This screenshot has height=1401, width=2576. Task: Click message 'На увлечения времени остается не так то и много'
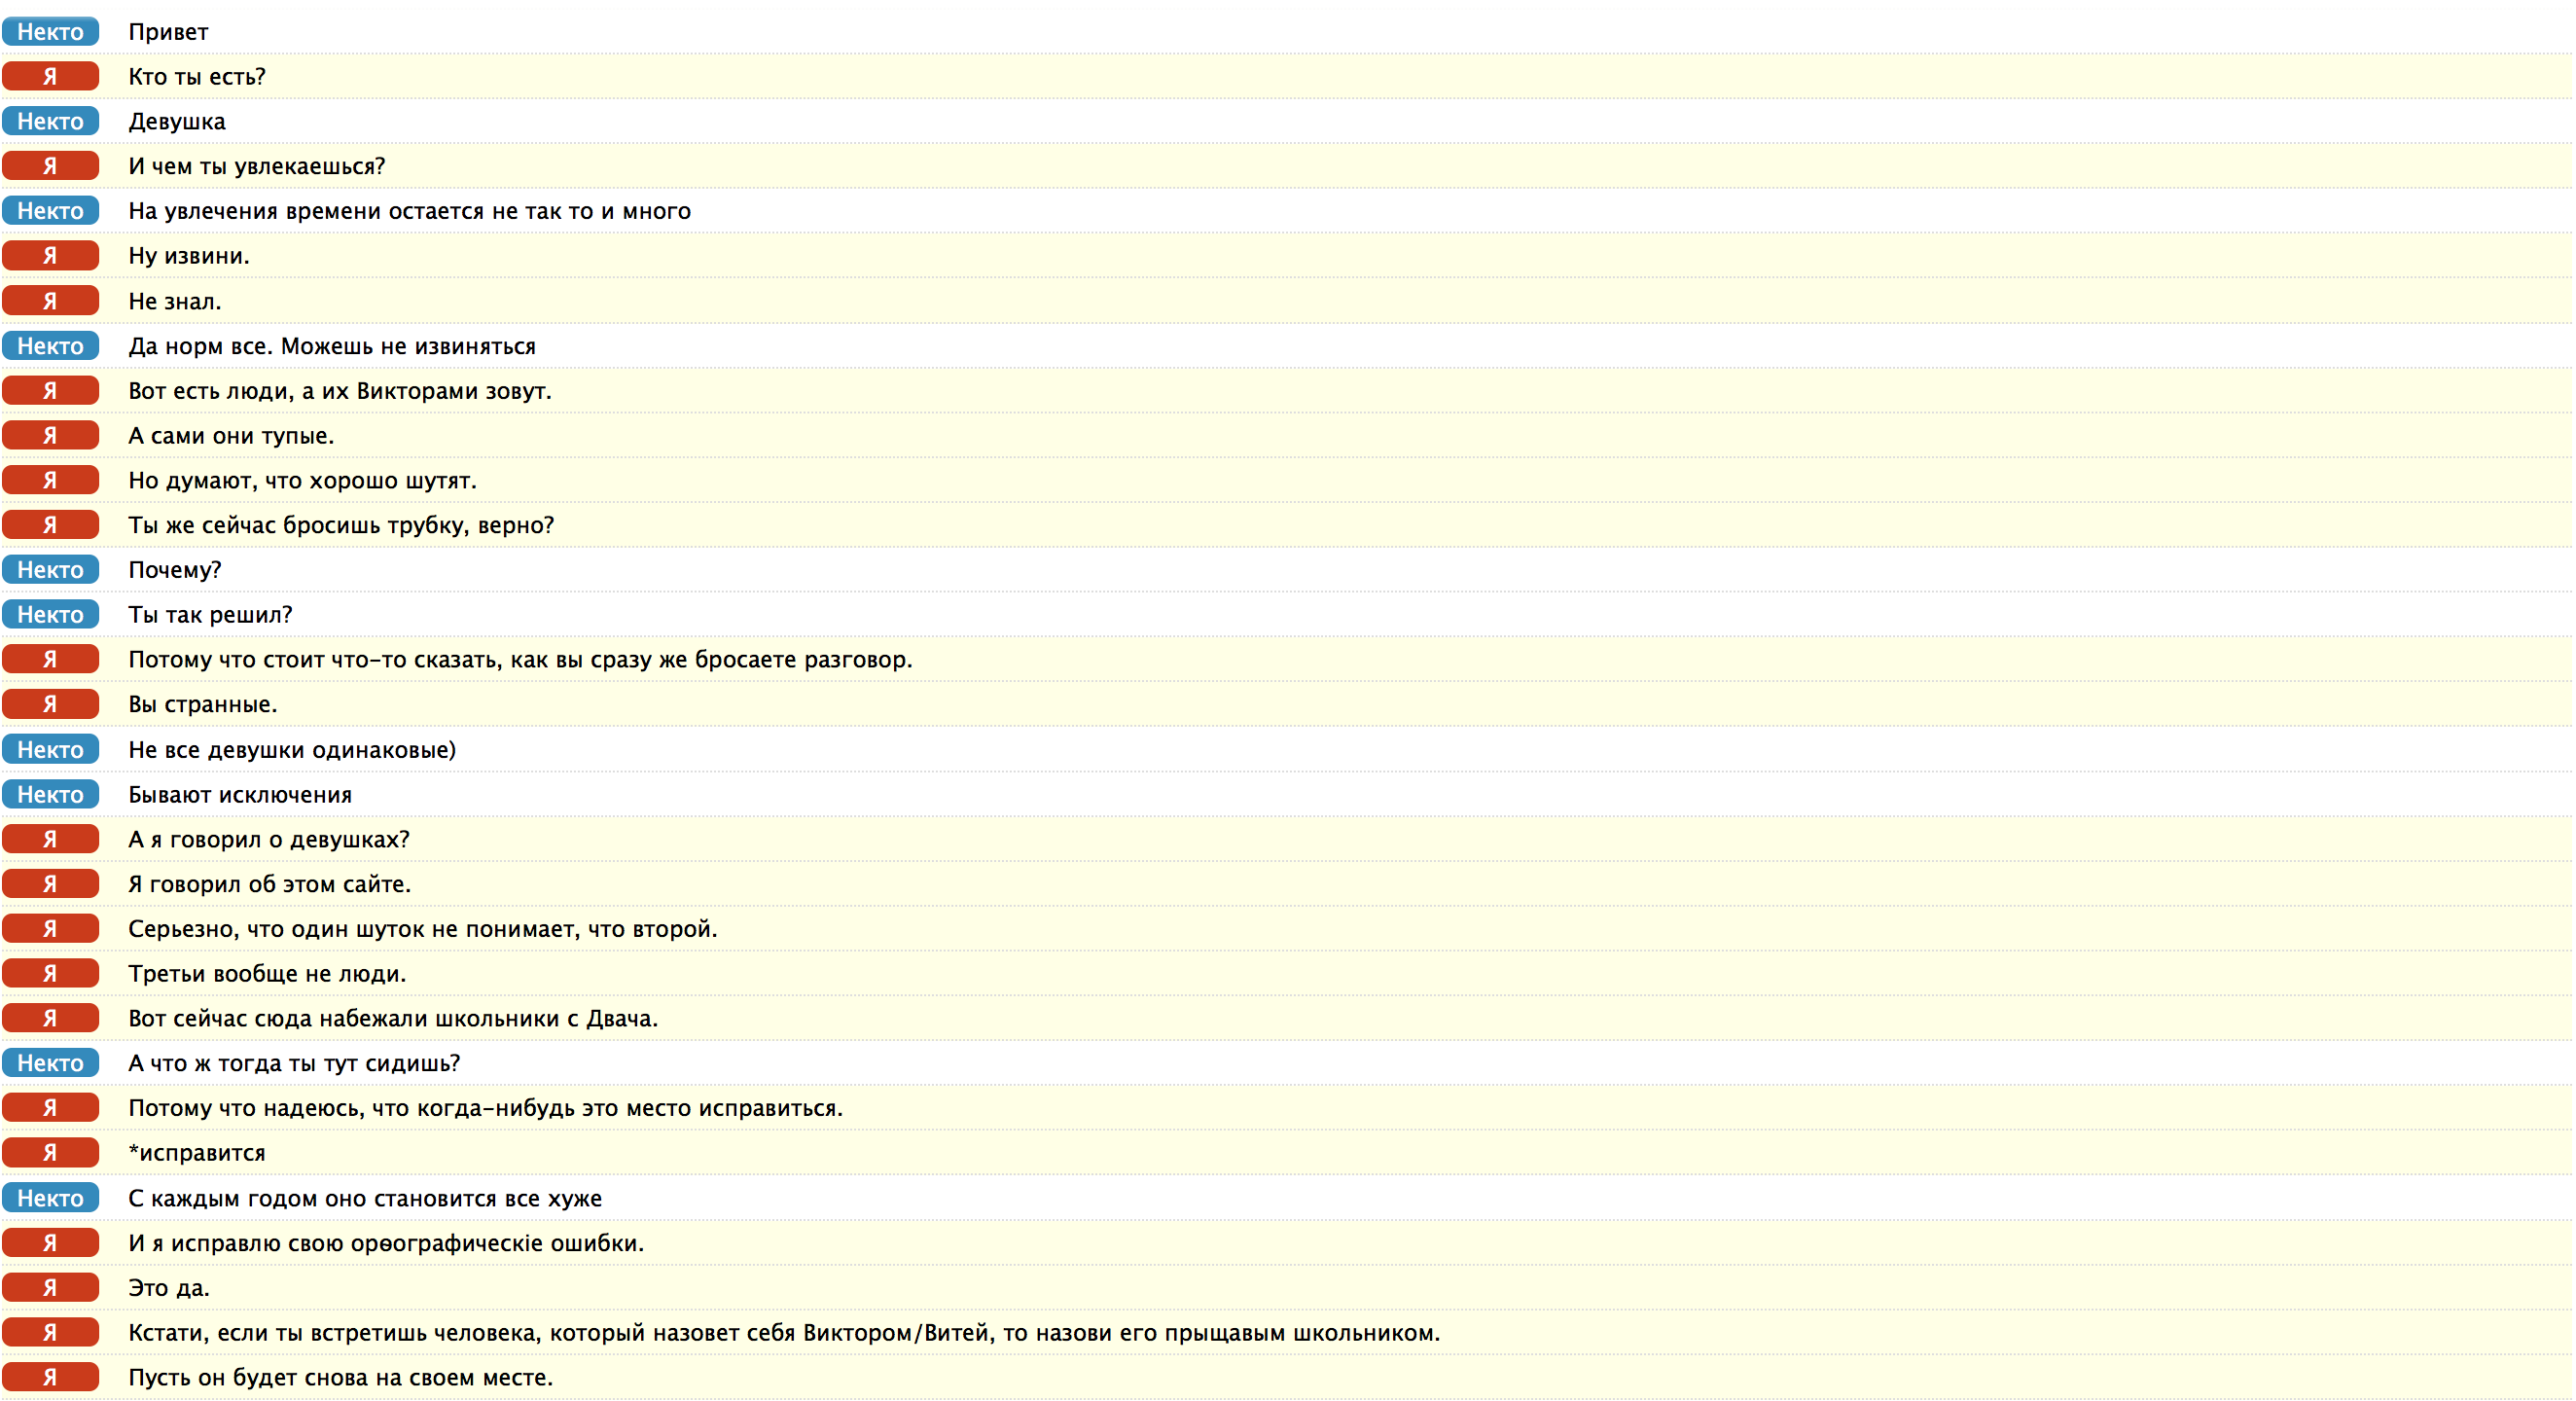(x=409, y=211)
